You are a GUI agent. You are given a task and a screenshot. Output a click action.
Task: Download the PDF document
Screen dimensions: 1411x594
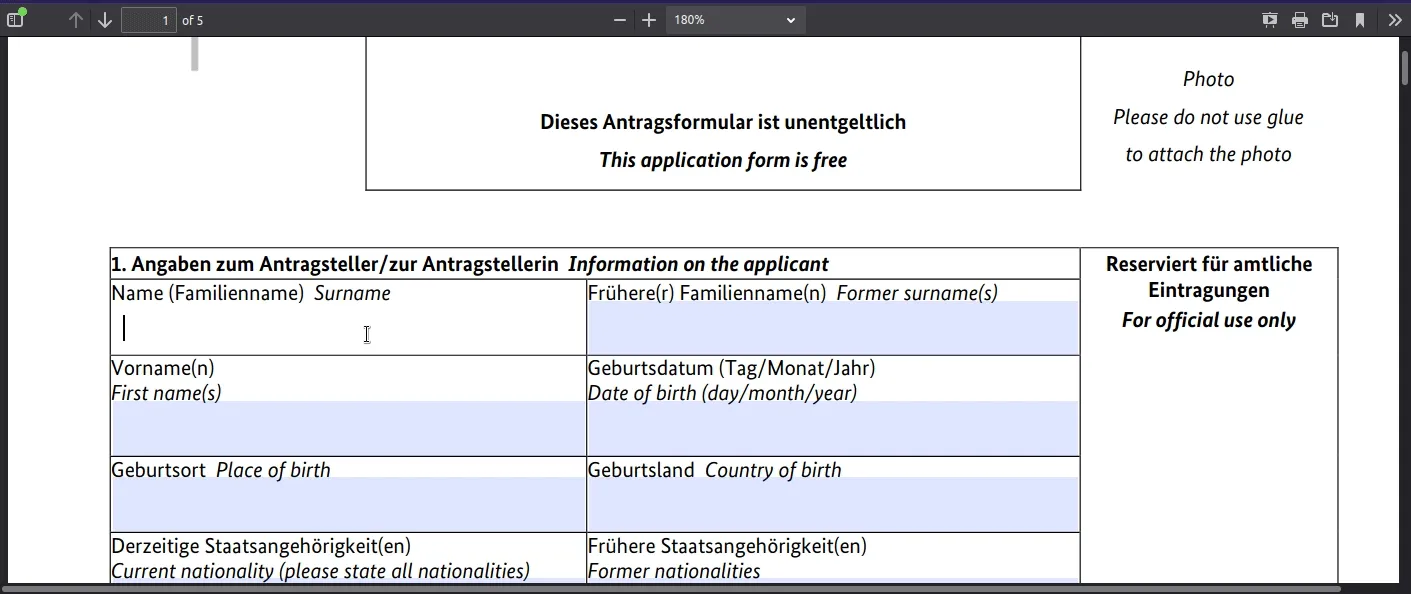tap(1330, 19)
